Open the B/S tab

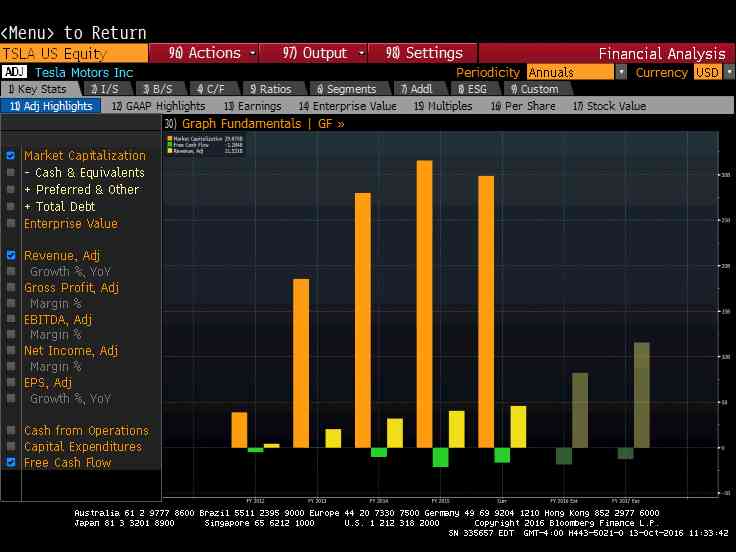(x=159, y=89)
